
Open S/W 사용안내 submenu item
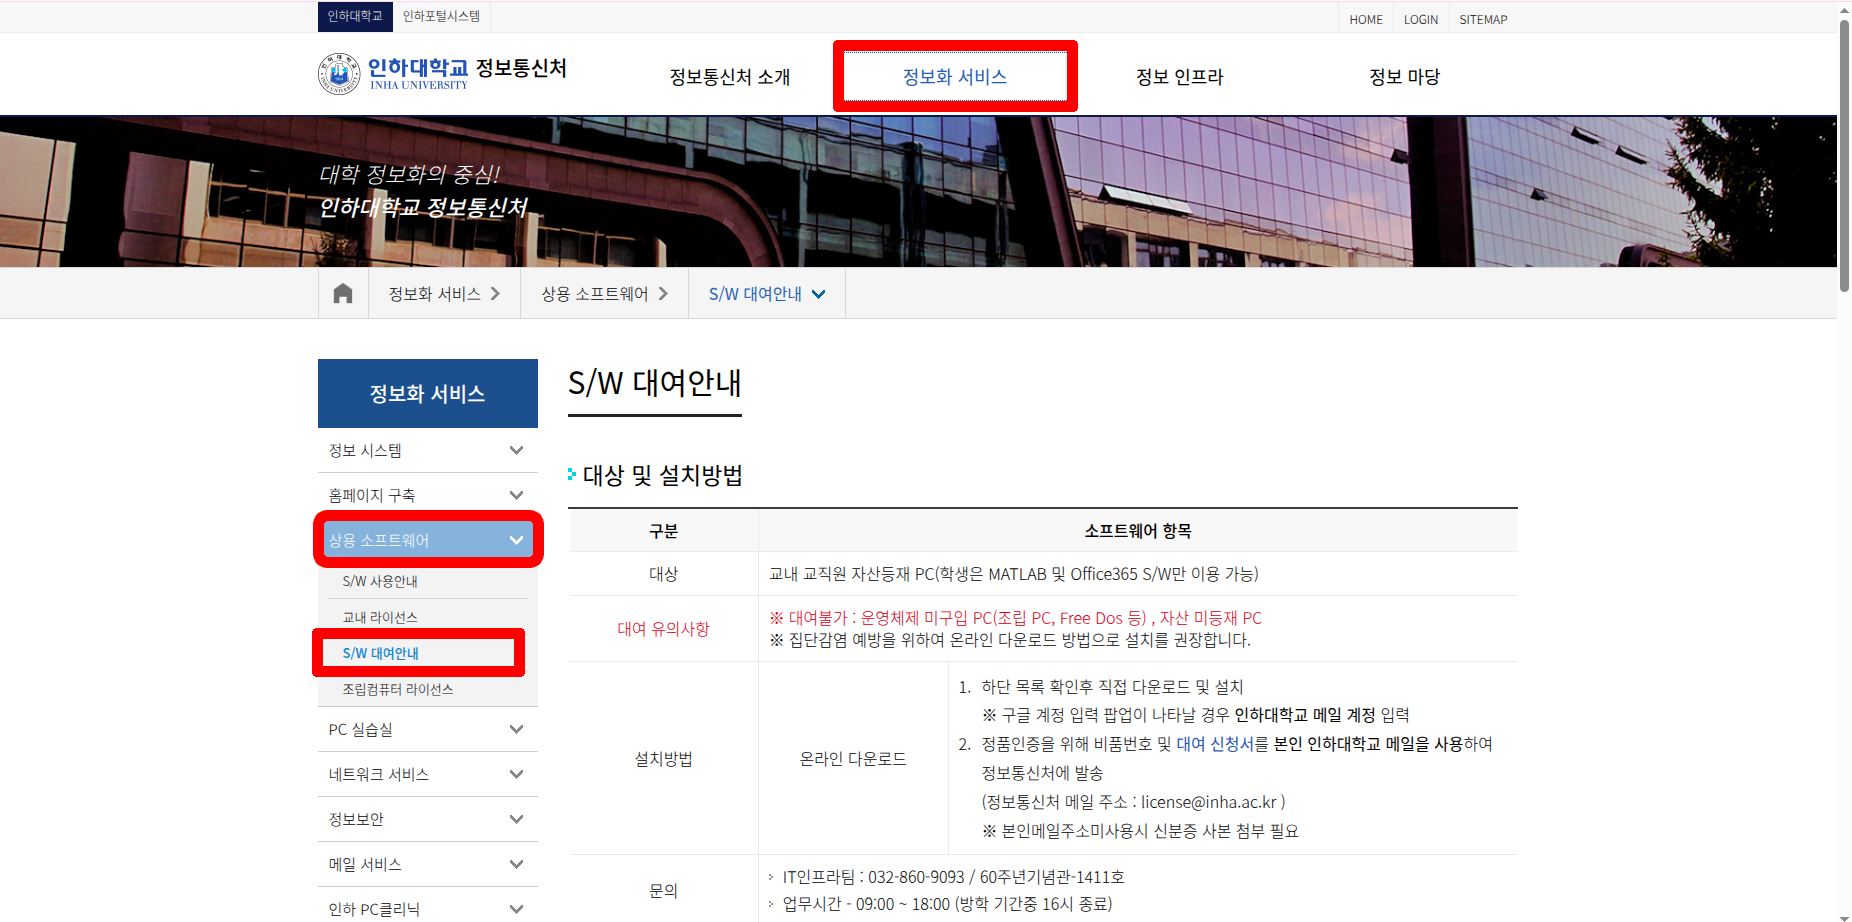click(x=380, y=581)
